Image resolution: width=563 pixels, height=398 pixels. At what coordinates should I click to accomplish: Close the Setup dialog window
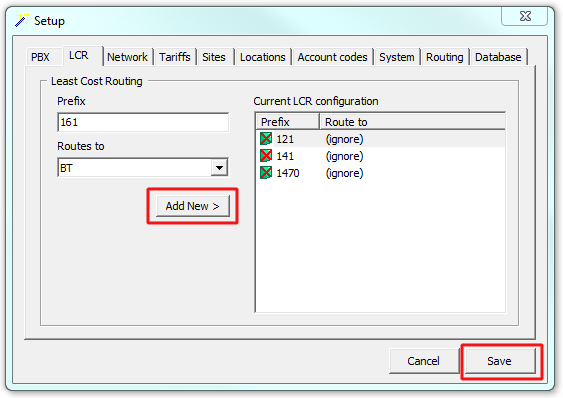coord(525,17)
